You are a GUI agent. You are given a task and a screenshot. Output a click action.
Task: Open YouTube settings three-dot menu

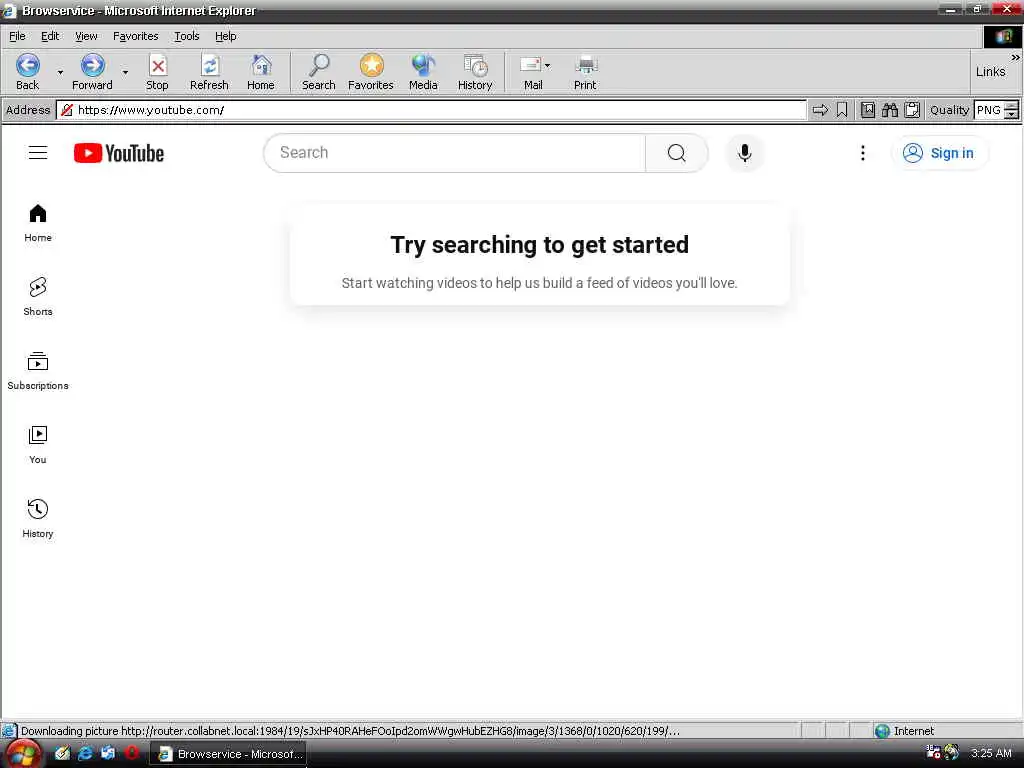coord(863,153)
